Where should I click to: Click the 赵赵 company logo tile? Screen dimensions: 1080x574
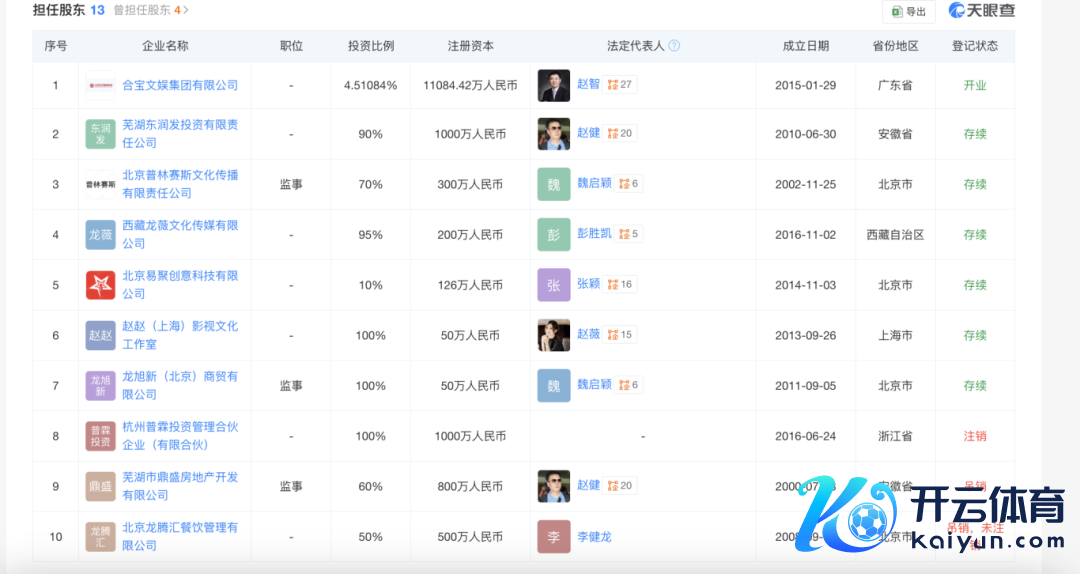tap(101, 335)
